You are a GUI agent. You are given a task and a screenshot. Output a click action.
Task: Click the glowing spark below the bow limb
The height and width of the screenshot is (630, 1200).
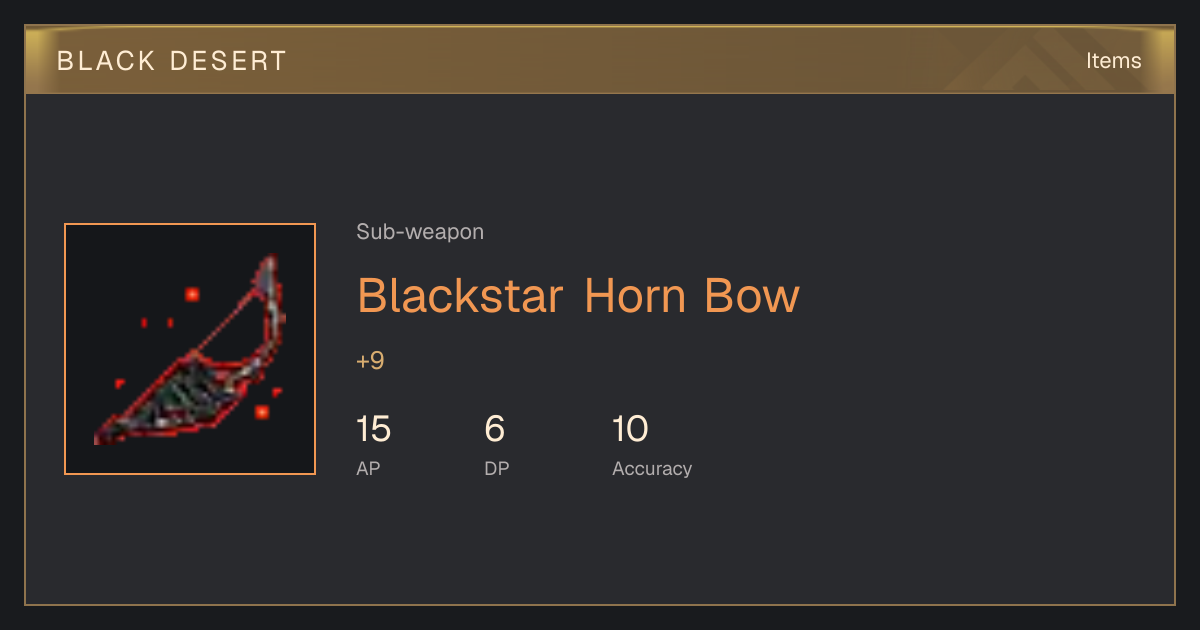pos(262,411)
